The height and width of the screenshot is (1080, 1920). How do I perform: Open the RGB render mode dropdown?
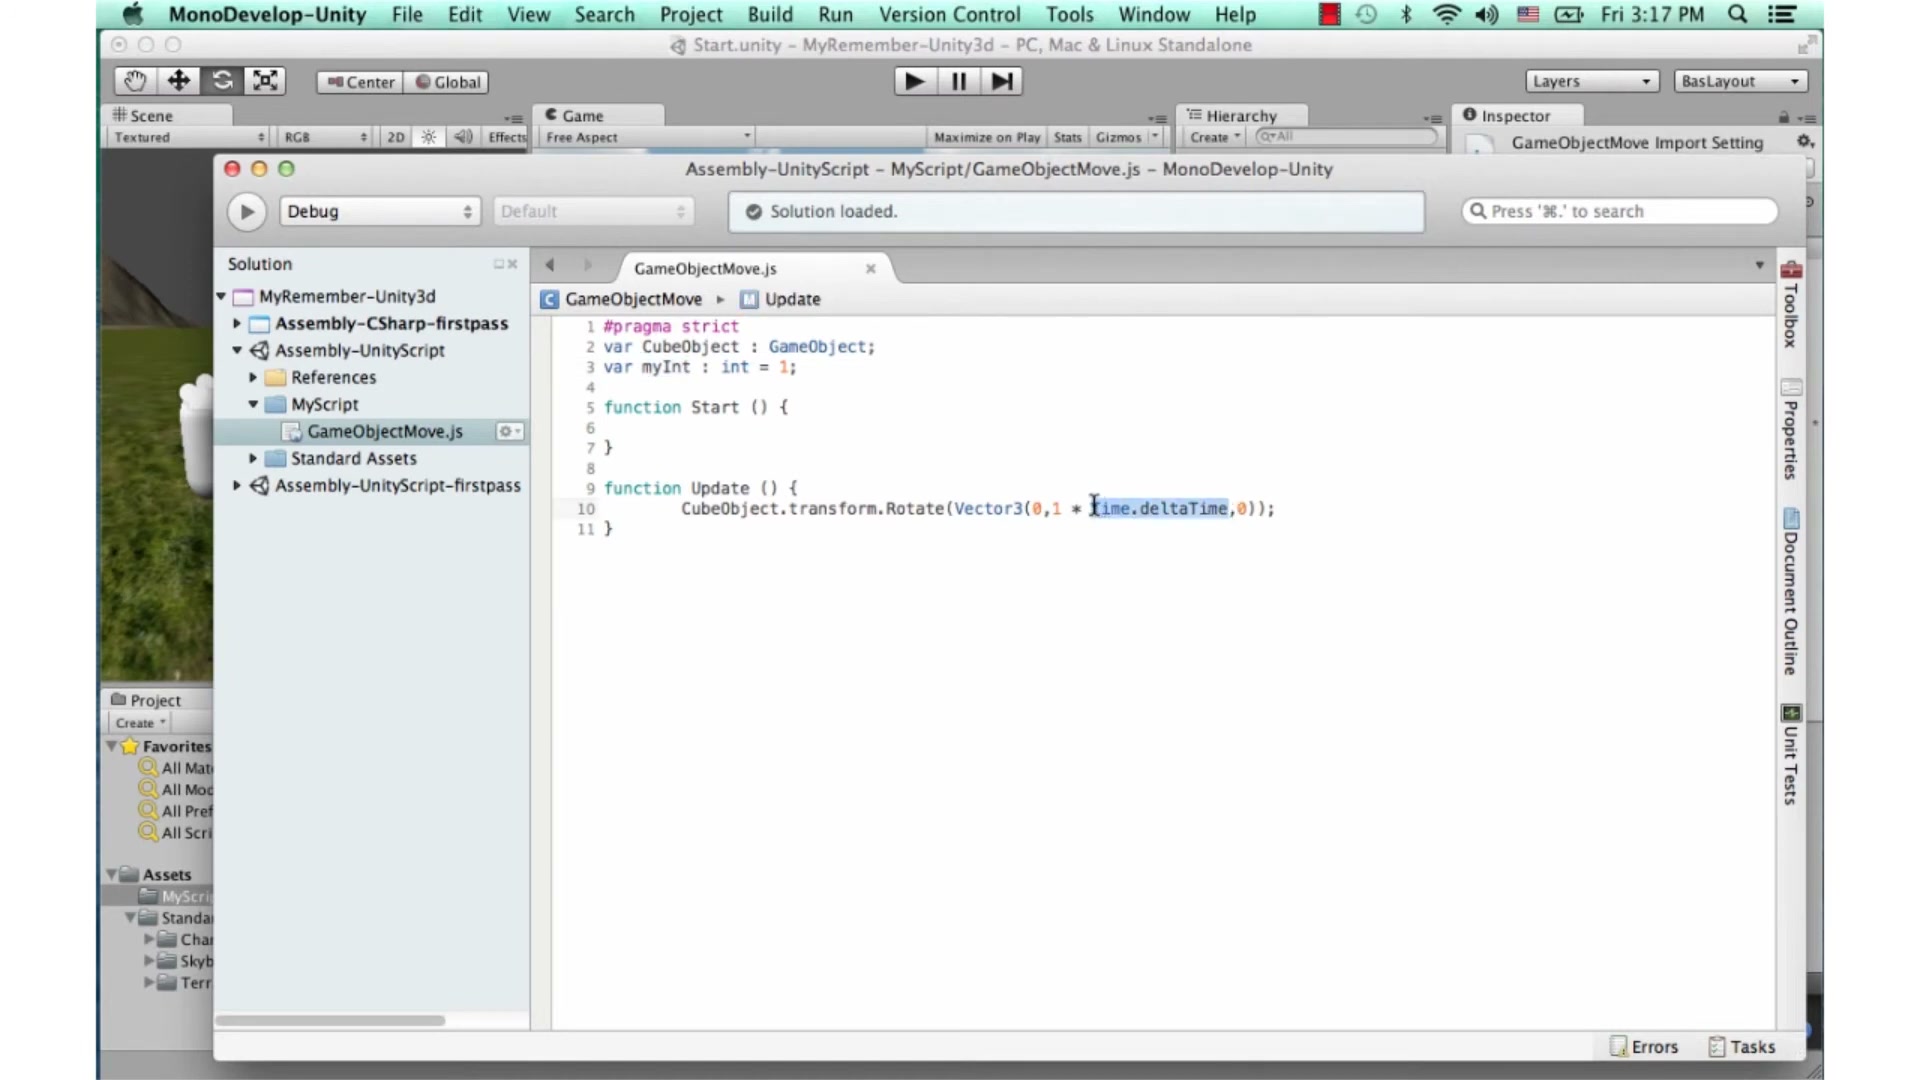coord(326,137)
